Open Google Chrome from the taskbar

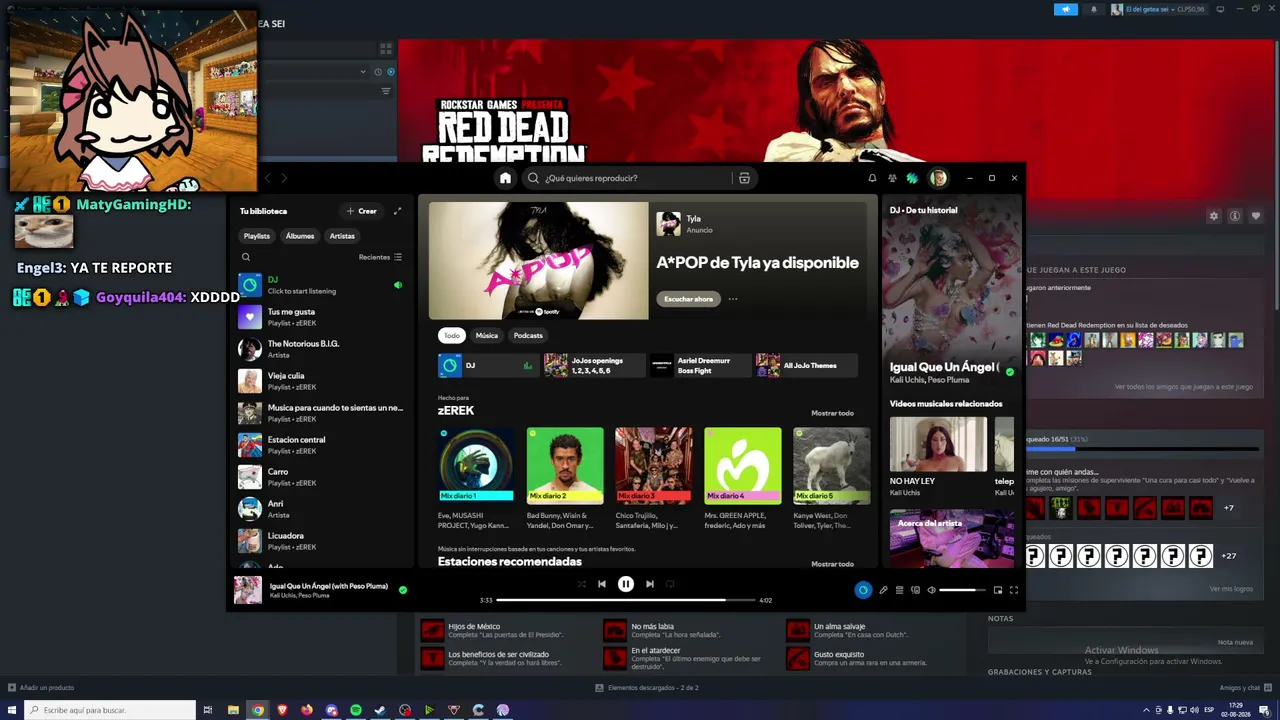(x=258, y=710)
